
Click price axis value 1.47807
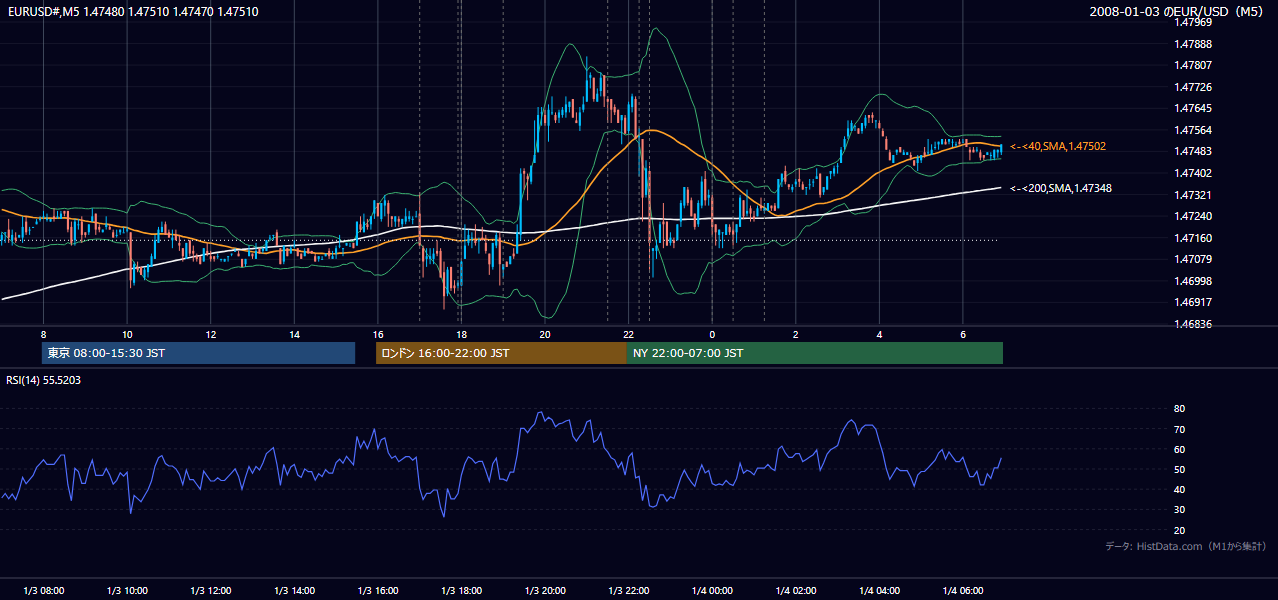1194,65
